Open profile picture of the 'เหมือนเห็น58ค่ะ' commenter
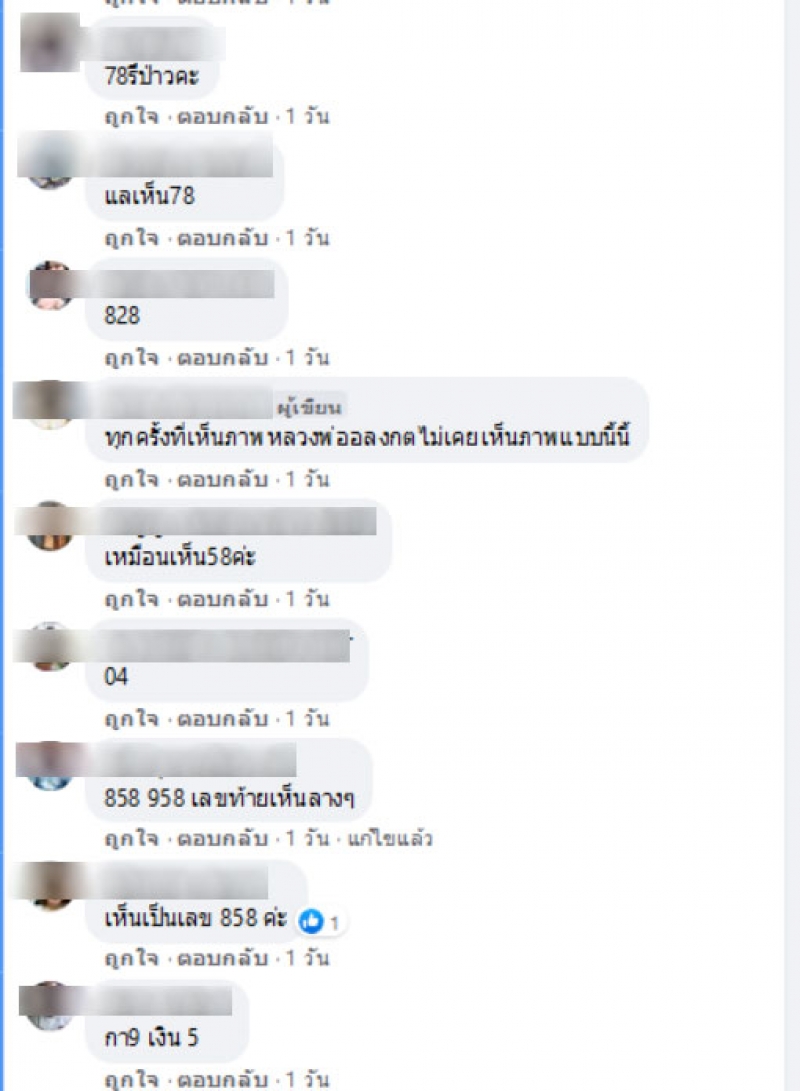 point(49,525)
